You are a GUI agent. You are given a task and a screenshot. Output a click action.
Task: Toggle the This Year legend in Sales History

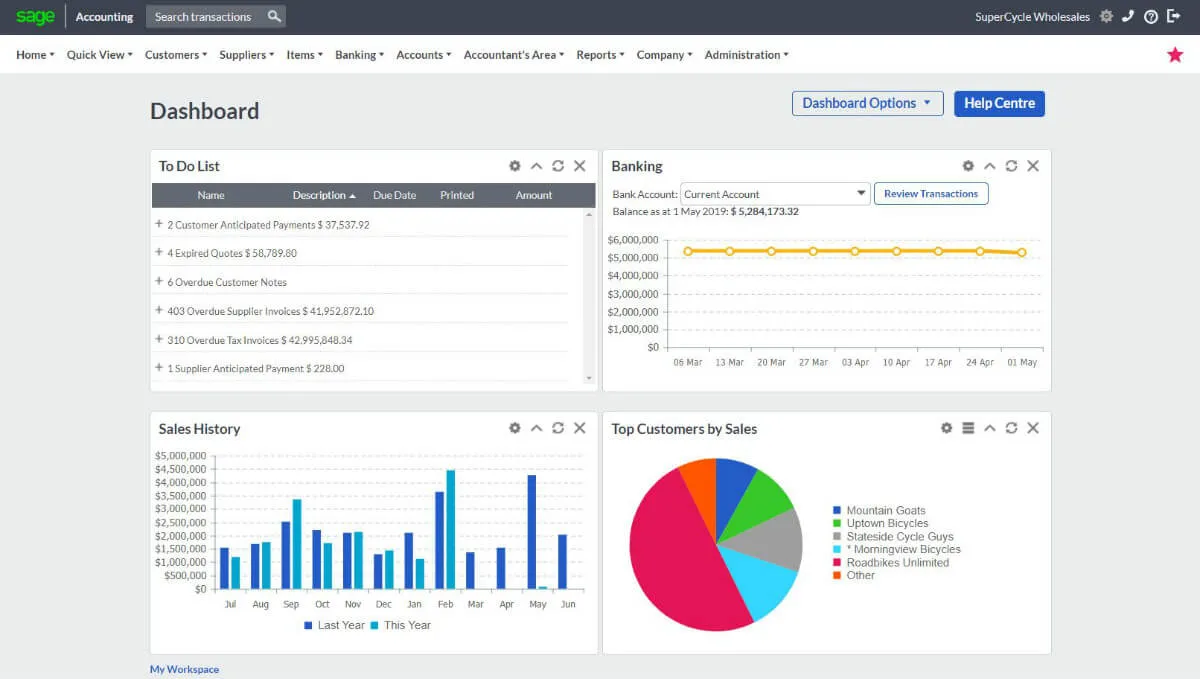[401, 625]
